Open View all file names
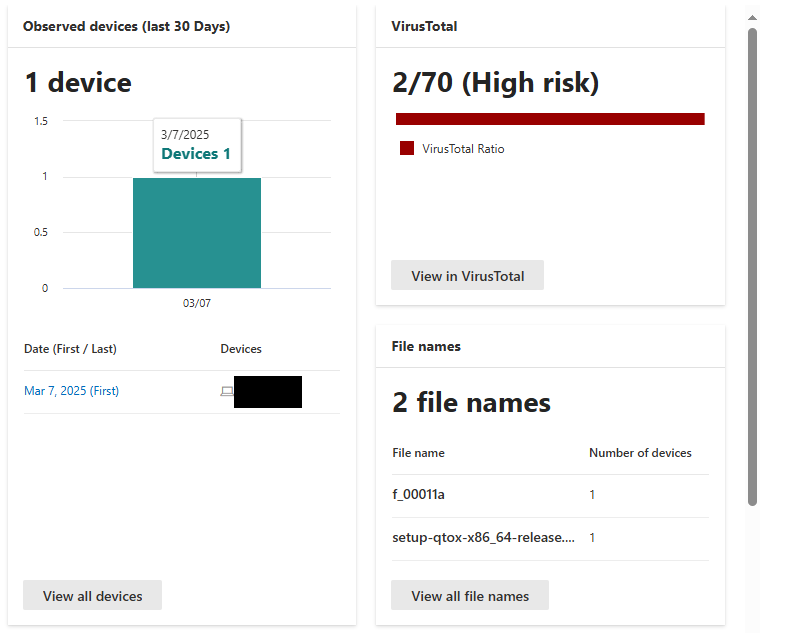Screen dimensions: 791x633 pos(470,596)
